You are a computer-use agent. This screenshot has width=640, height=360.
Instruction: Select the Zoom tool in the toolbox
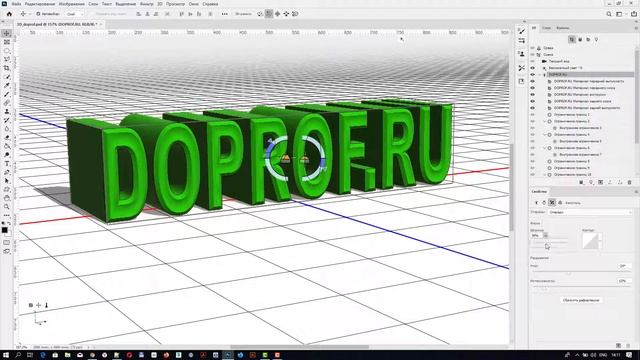click(x=7, y=207)
